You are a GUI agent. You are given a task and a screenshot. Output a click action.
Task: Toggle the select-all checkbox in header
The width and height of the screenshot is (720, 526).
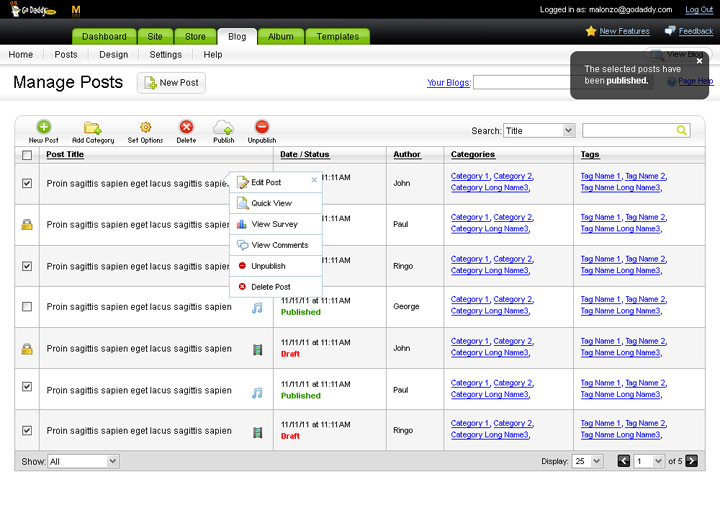click(27, 155)
